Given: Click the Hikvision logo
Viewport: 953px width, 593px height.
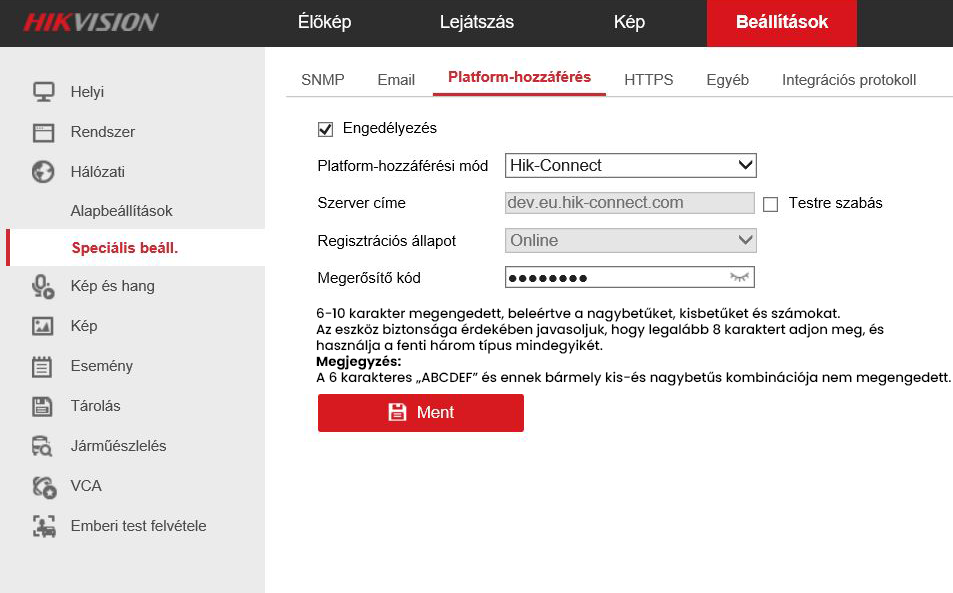Looking at the screenshot, I should tap(91, 22).
